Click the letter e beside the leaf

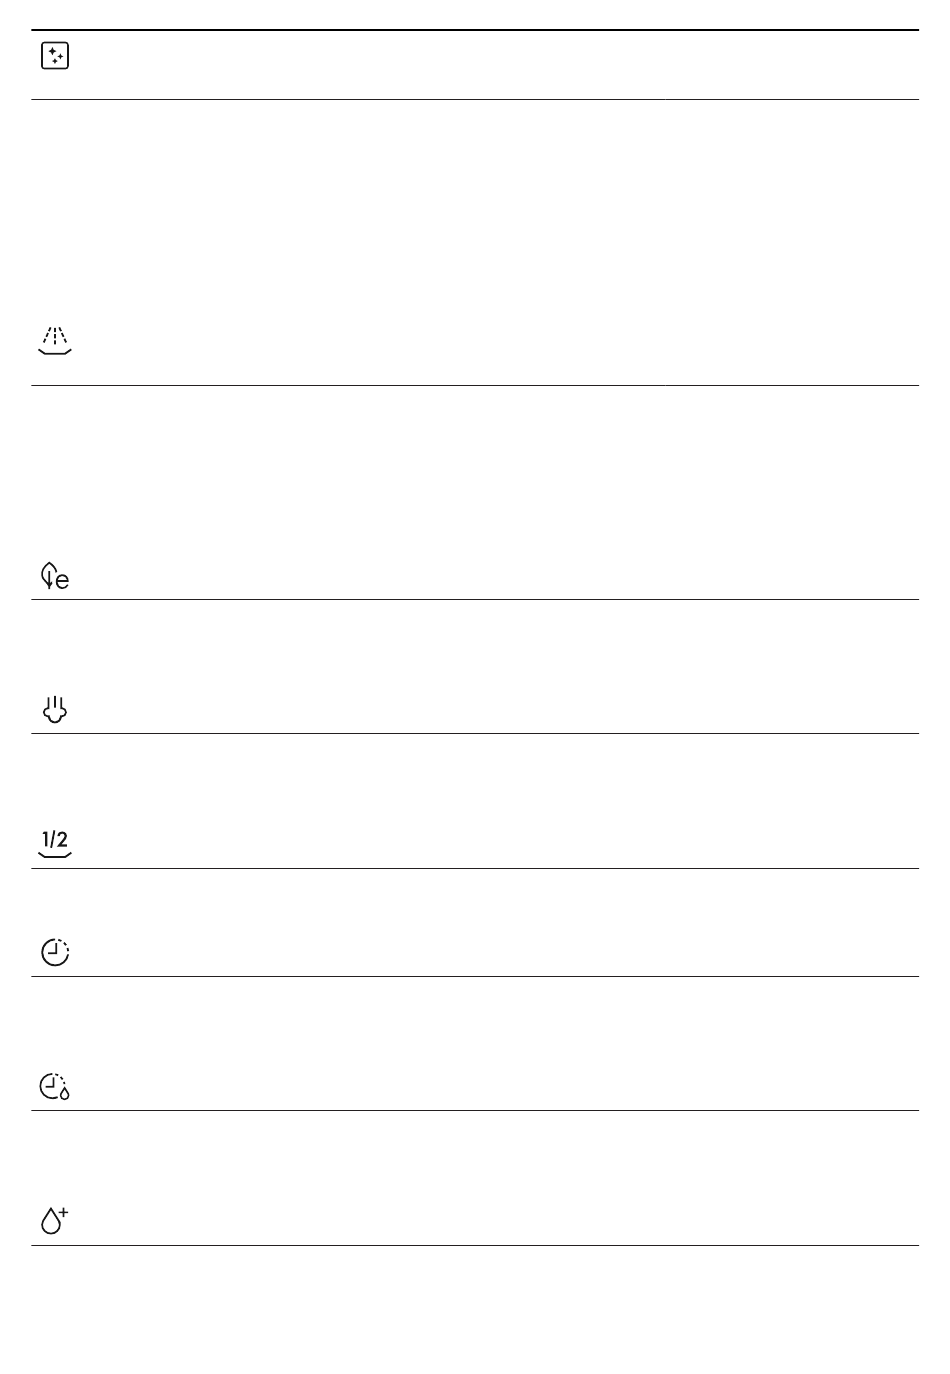[62, 580]
